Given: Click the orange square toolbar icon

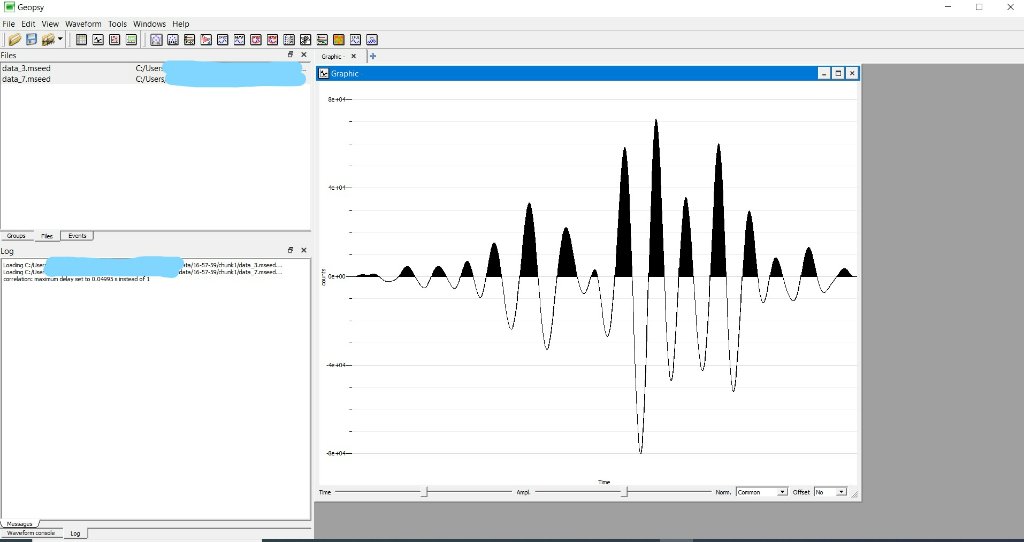Looking at the screenshot, I should click(x=339, y=40).
